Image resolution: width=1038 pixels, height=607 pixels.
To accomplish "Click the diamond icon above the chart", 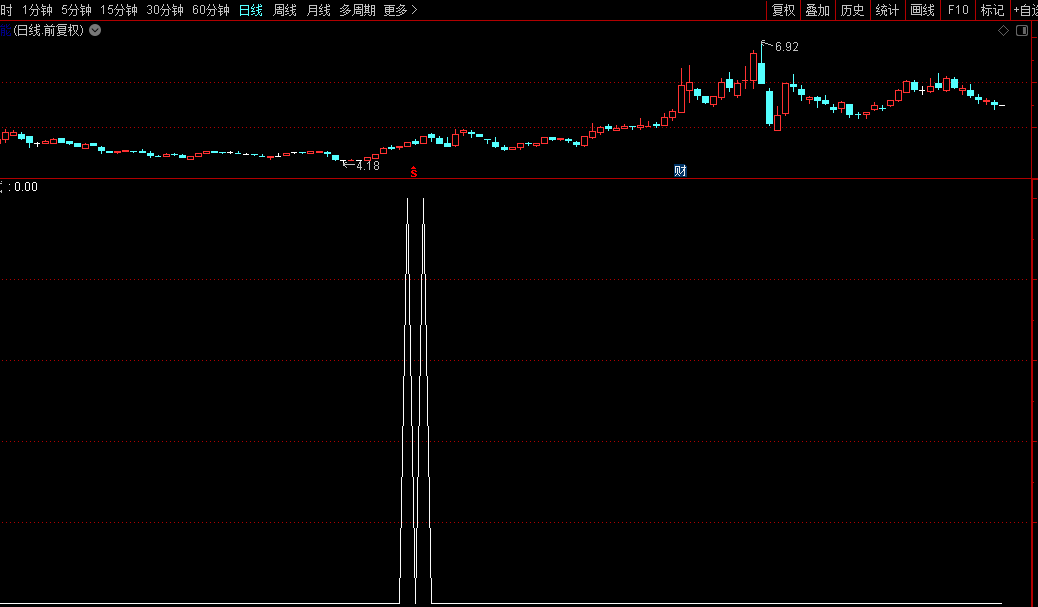I will [1003, 31].
